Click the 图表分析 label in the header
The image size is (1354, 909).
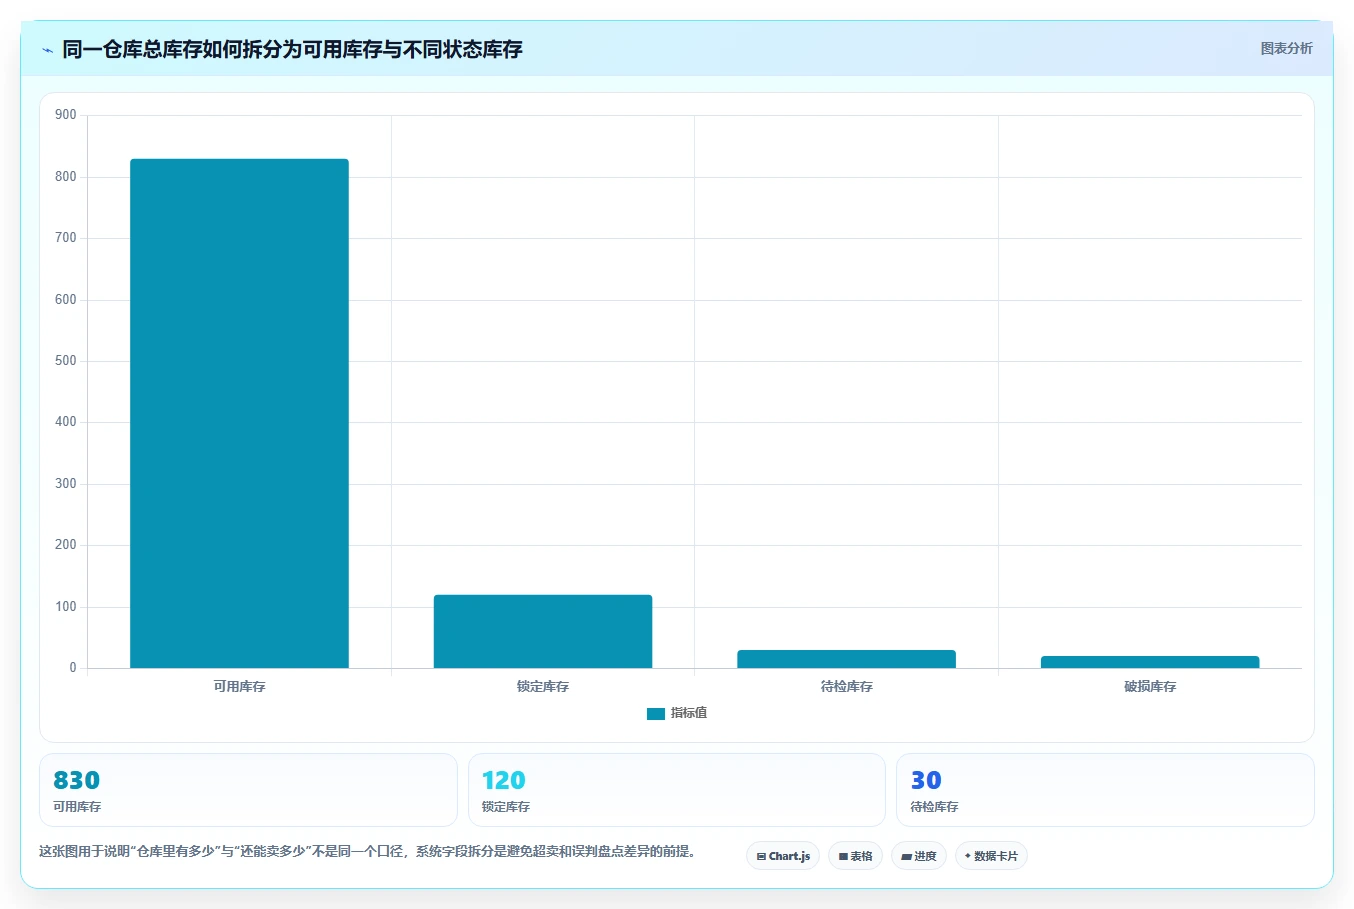tap(1286, 48)
